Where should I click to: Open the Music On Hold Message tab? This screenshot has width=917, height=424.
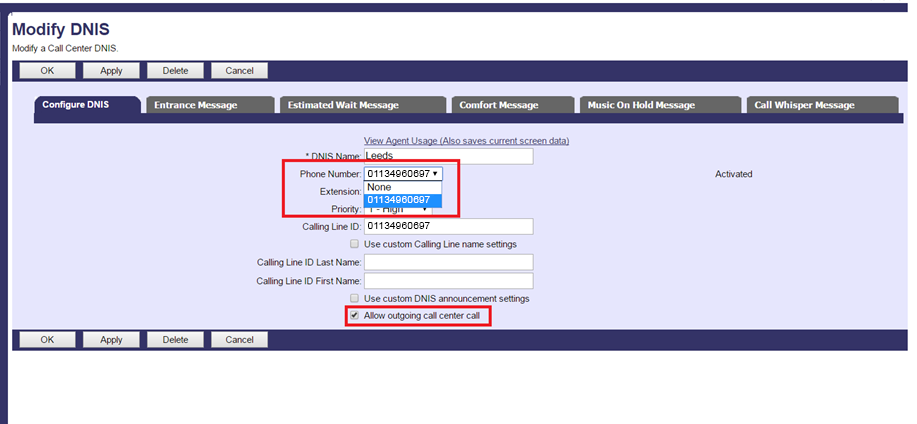660,105
